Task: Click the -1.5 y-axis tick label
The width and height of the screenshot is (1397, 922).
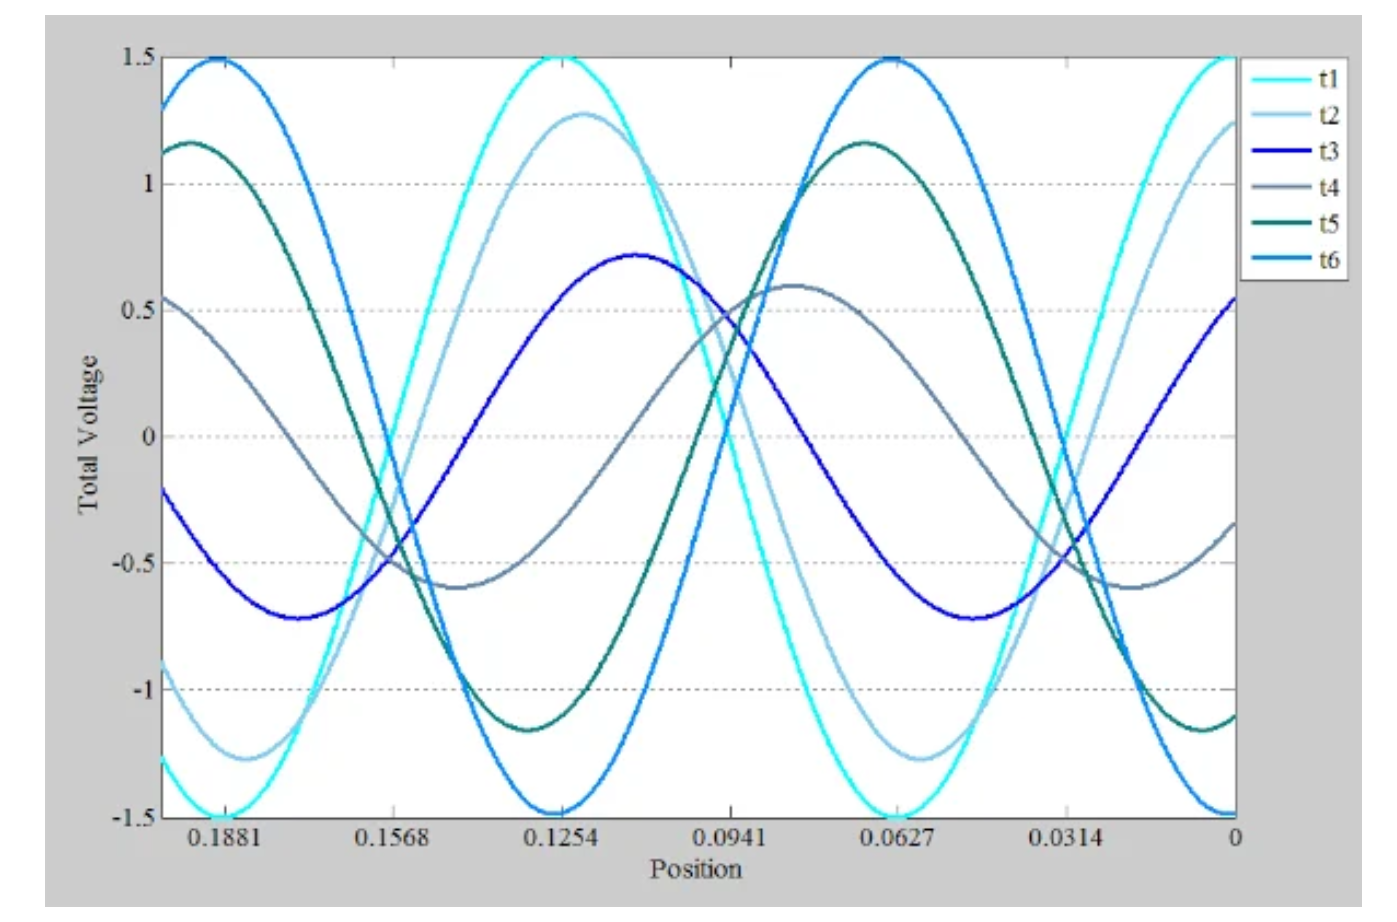Action: pyautogui.click(x=134, y=816)
